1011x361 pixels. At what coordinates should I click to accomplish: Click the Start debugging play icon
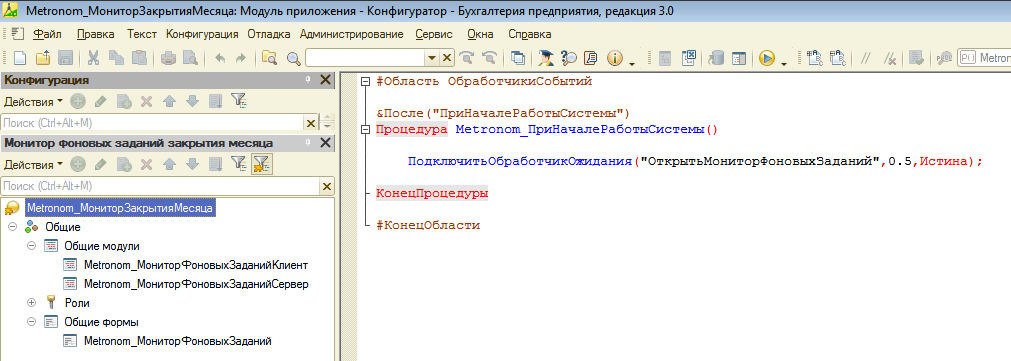tap(766, 58)
